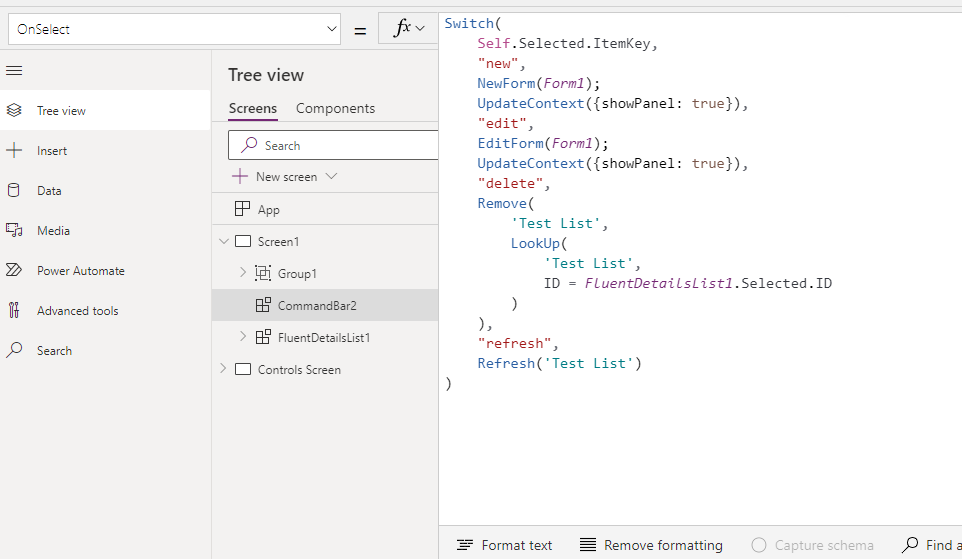962x559 pixels.
Task: Open Search in the left sidebar
Action: point(54,351)
